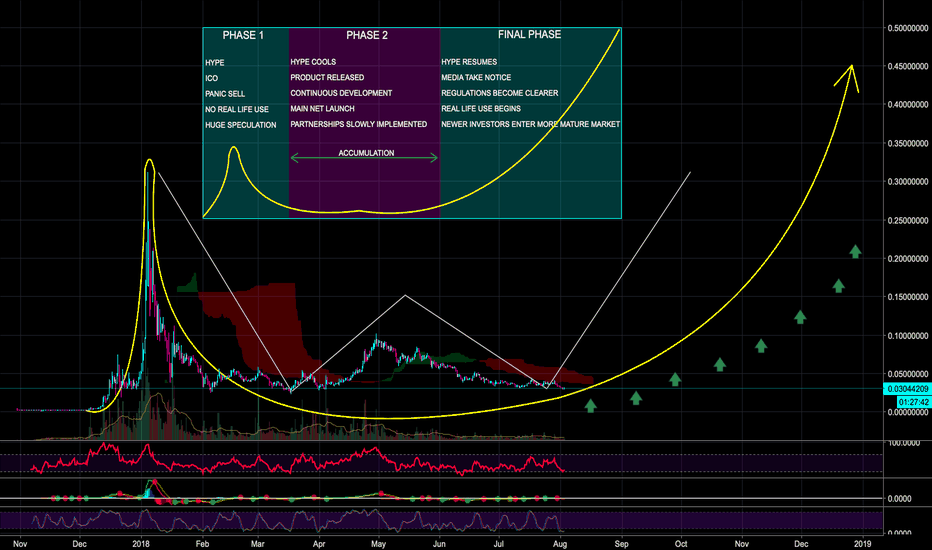The image size is (932, 550).
Task: Click the Dec label just before 2018
Action: pos(79,543)
